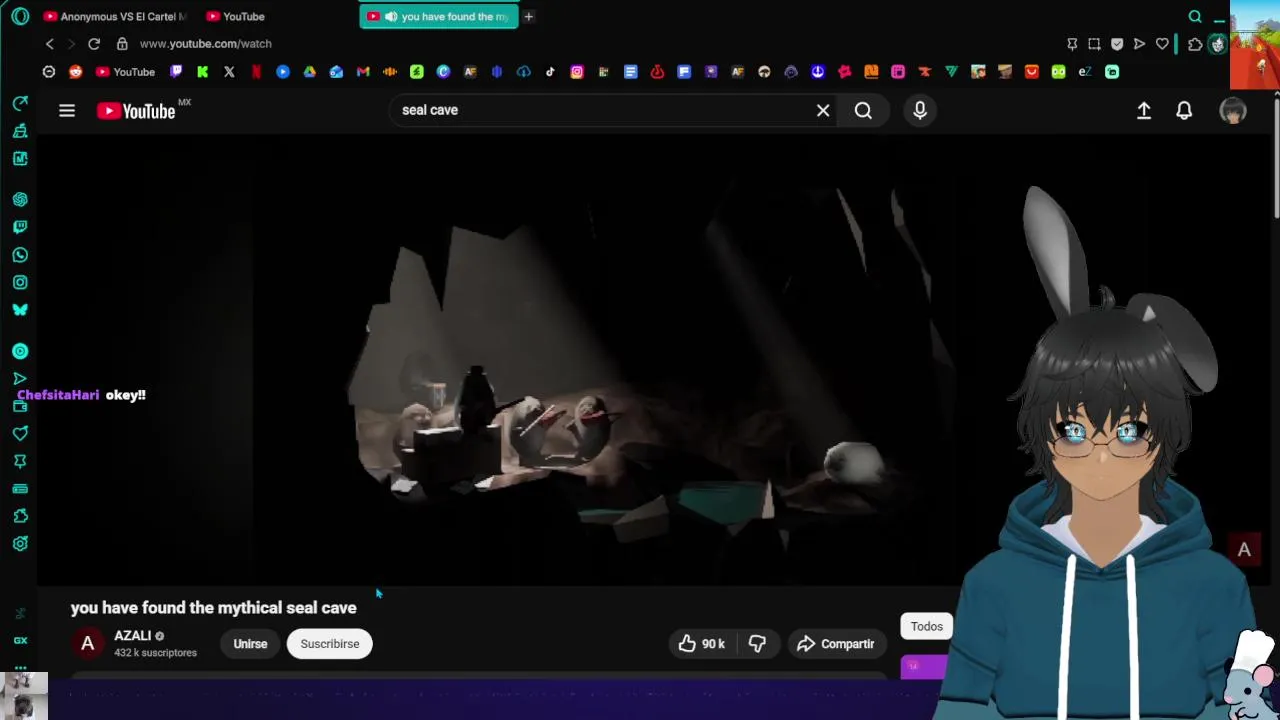1280x720 pixels.
Task: Open the YouTube account avatar menu
Action: 1233,111
